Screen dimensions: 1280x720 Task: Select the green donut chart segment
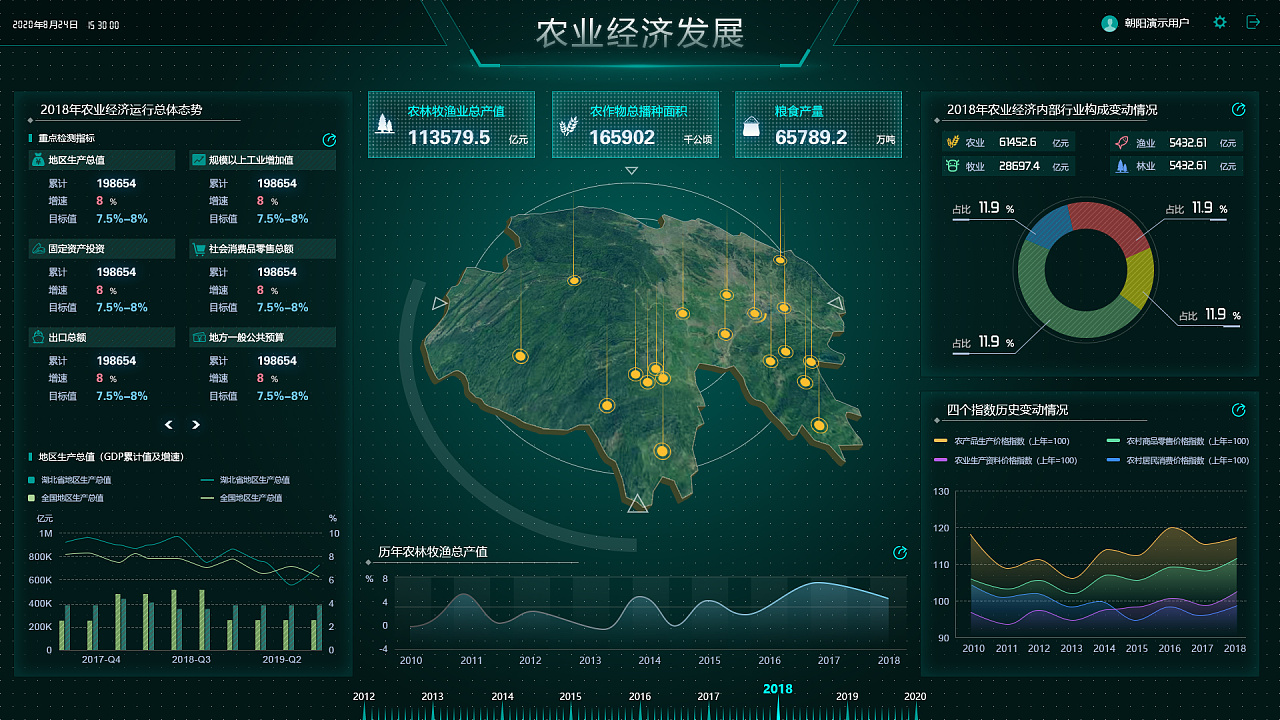click(1050, 308)
